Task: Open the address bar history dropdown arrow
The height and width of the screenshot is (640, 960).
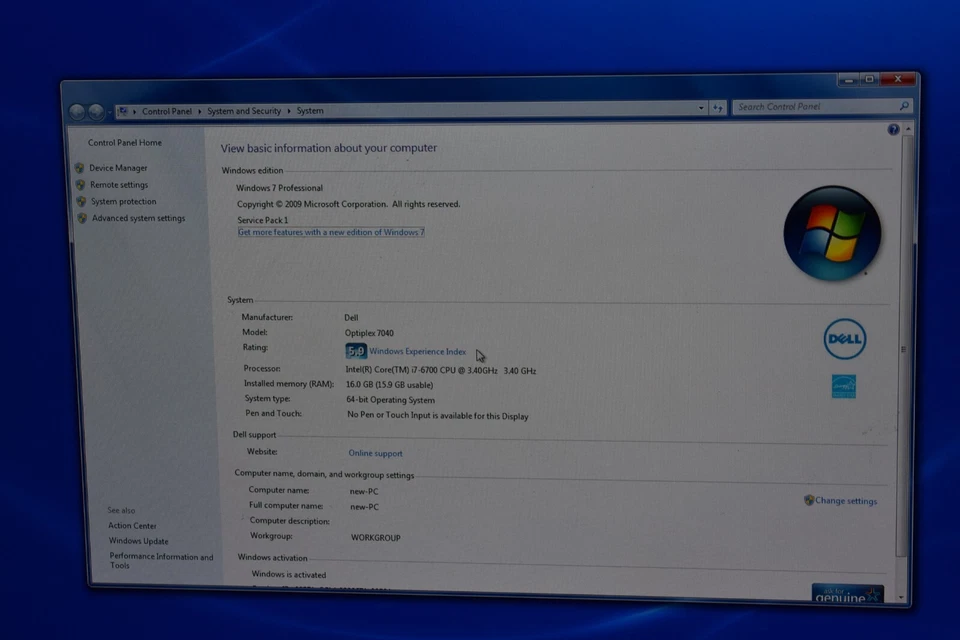Action: [700, 109]
